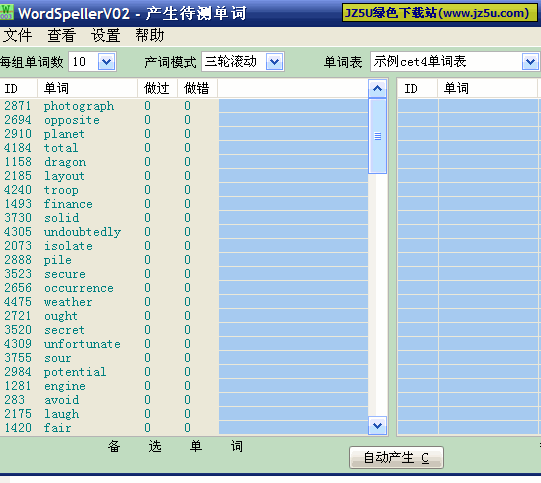Select the word row avoid
This screenshot has width=541, height=483.
[184, 400]
